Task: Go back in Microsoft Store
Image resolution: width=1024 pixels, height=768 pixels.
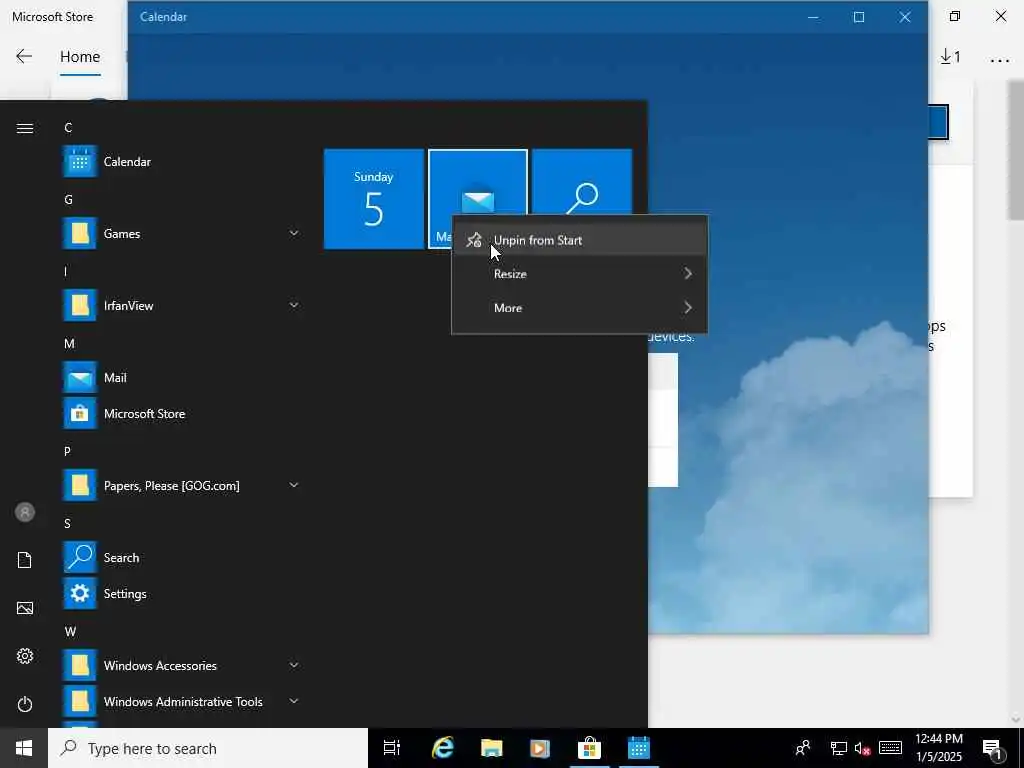Action: [24, 56]
